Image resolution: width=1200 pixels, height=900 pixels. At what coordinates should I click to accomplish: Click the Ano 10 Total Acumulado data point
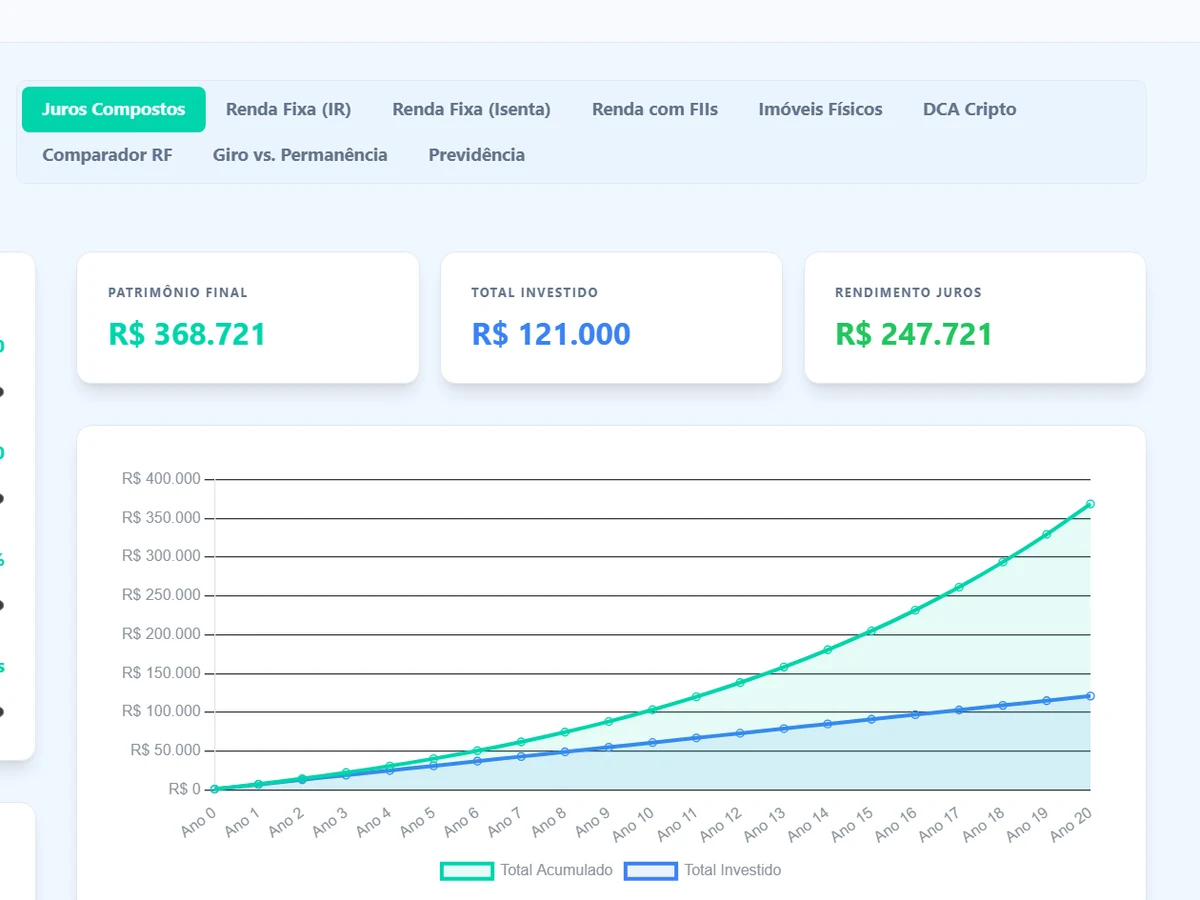(x=652, y=710)
